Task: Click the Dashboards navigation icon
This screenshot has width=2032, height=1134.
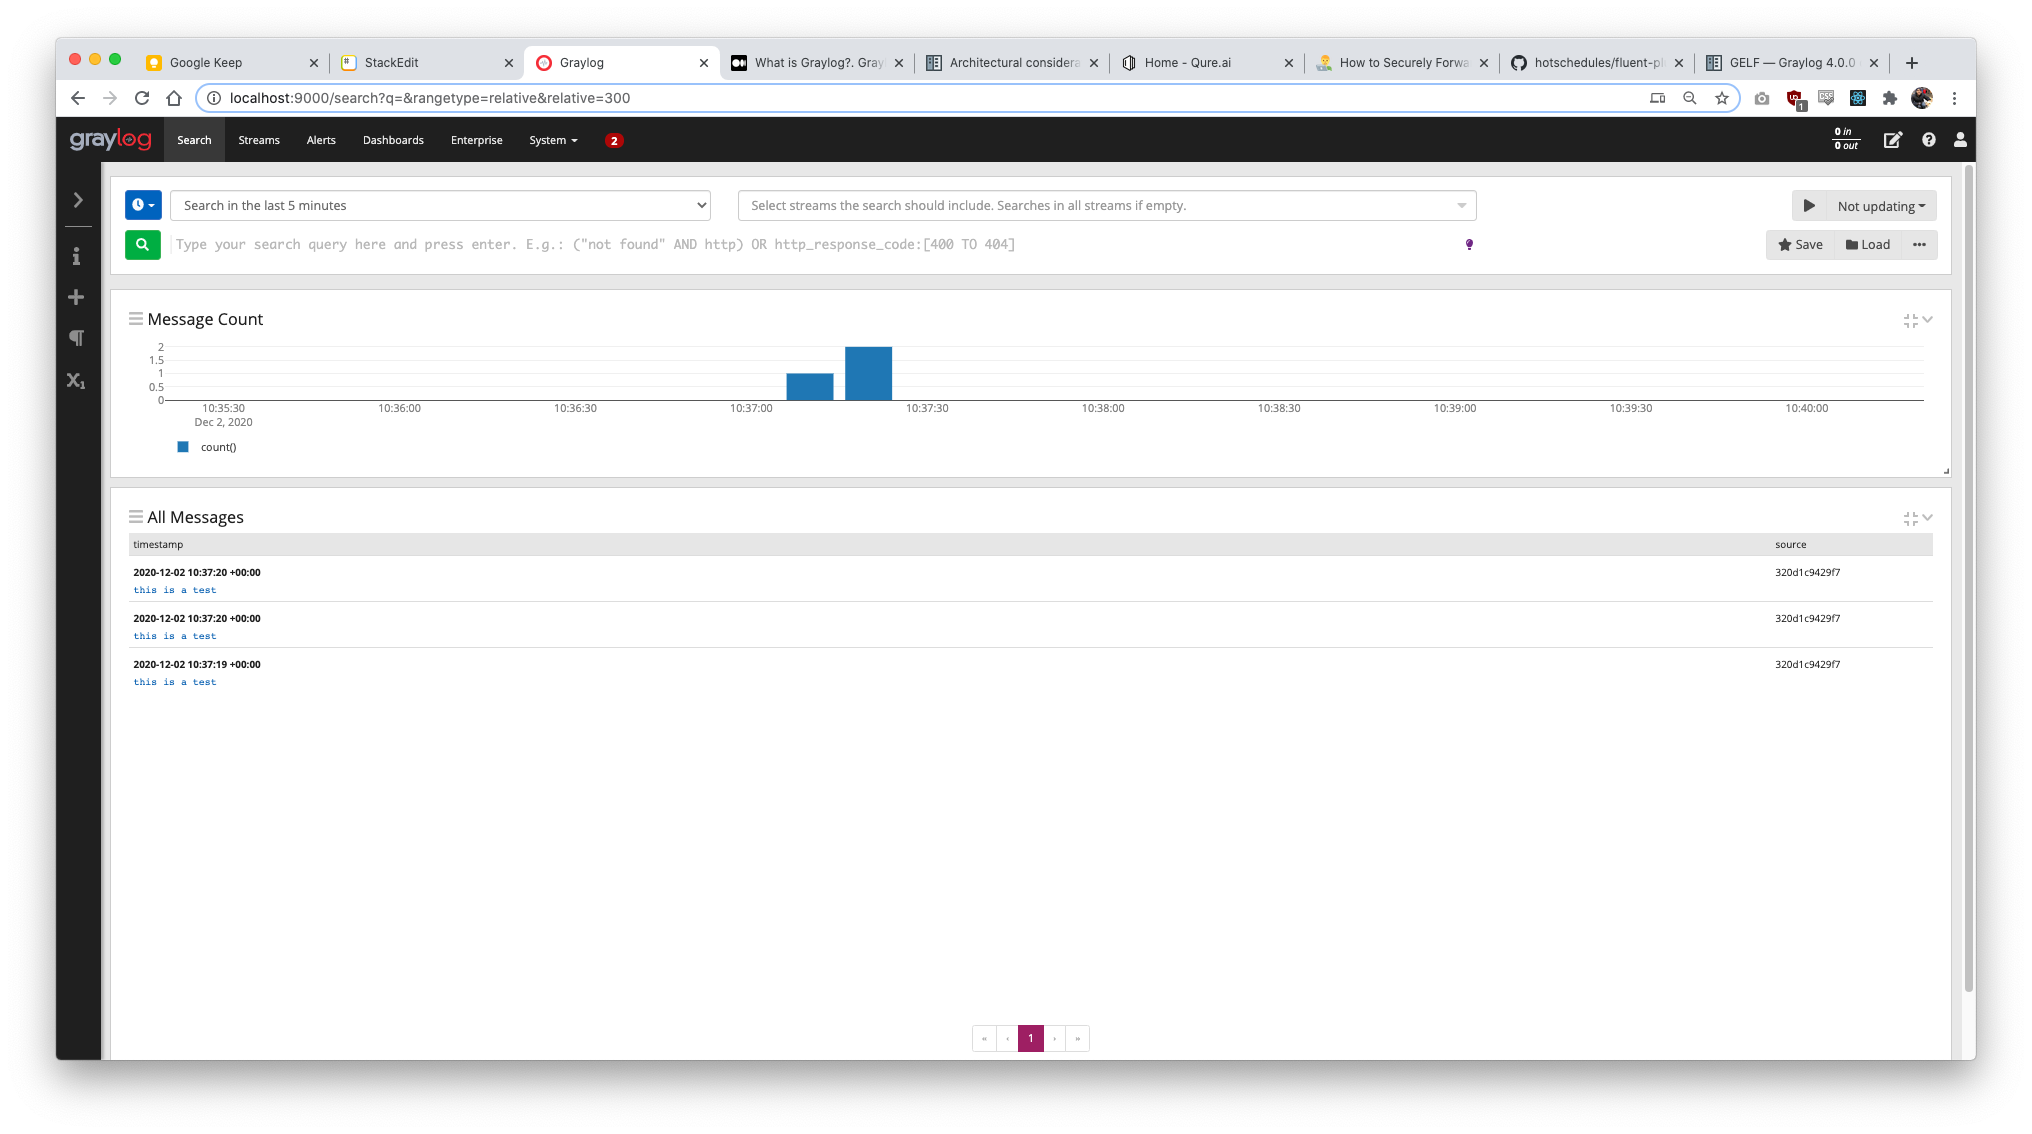Action: pos(392,139)
